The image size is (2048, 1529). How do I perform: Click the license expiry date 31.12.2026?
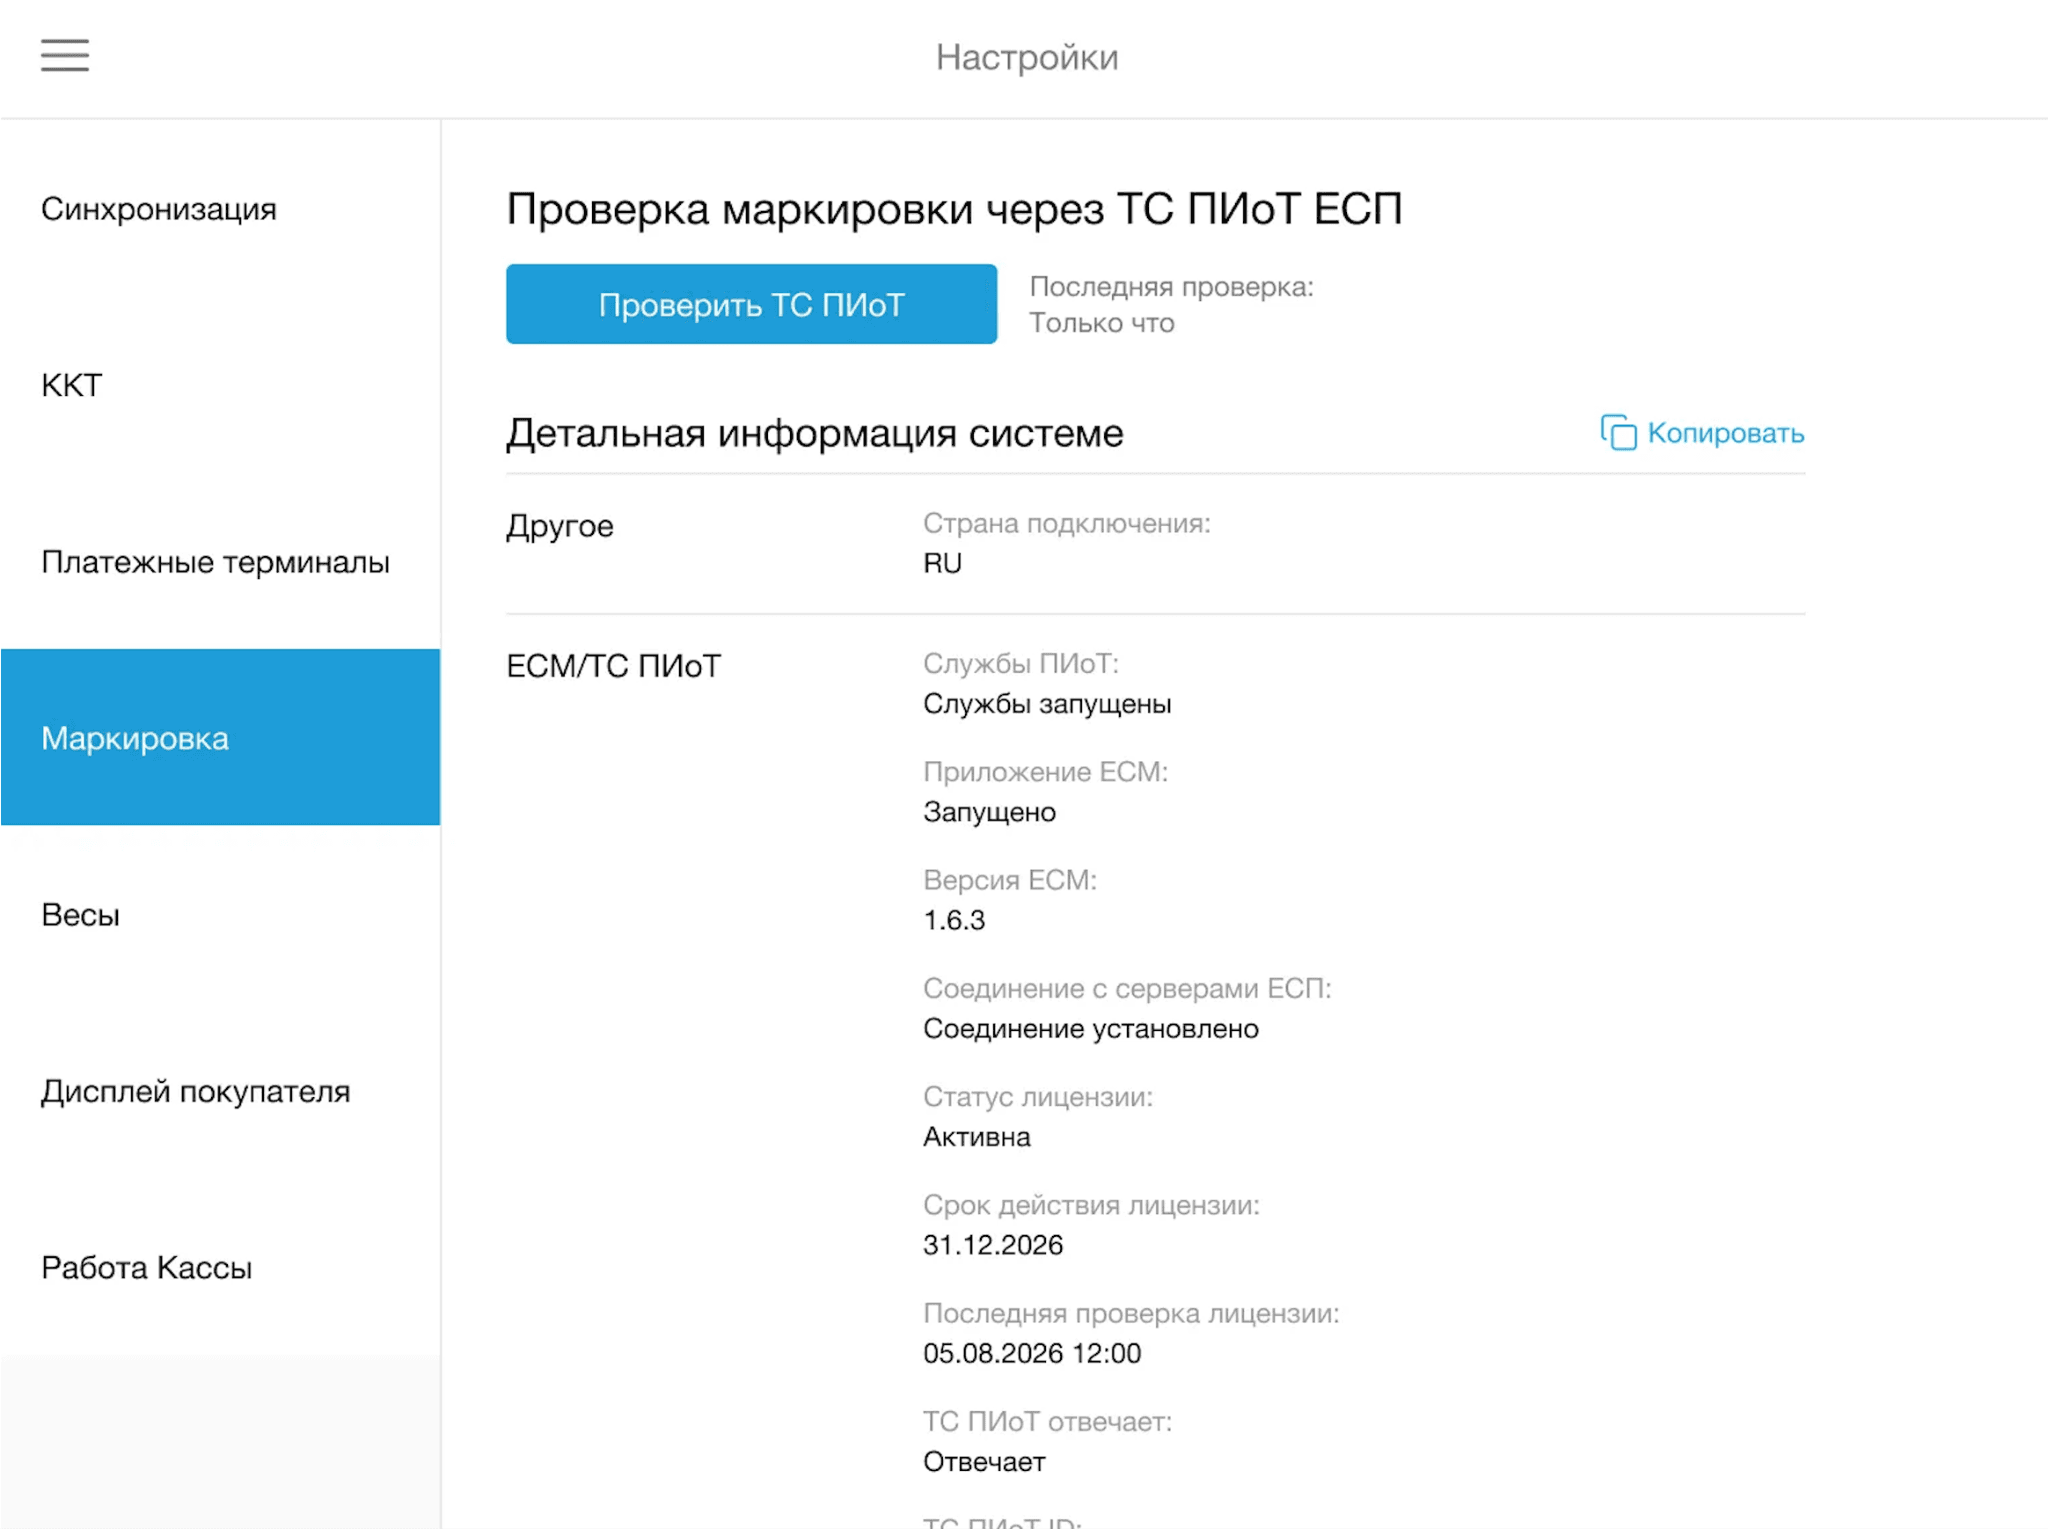coord(993,1245)
